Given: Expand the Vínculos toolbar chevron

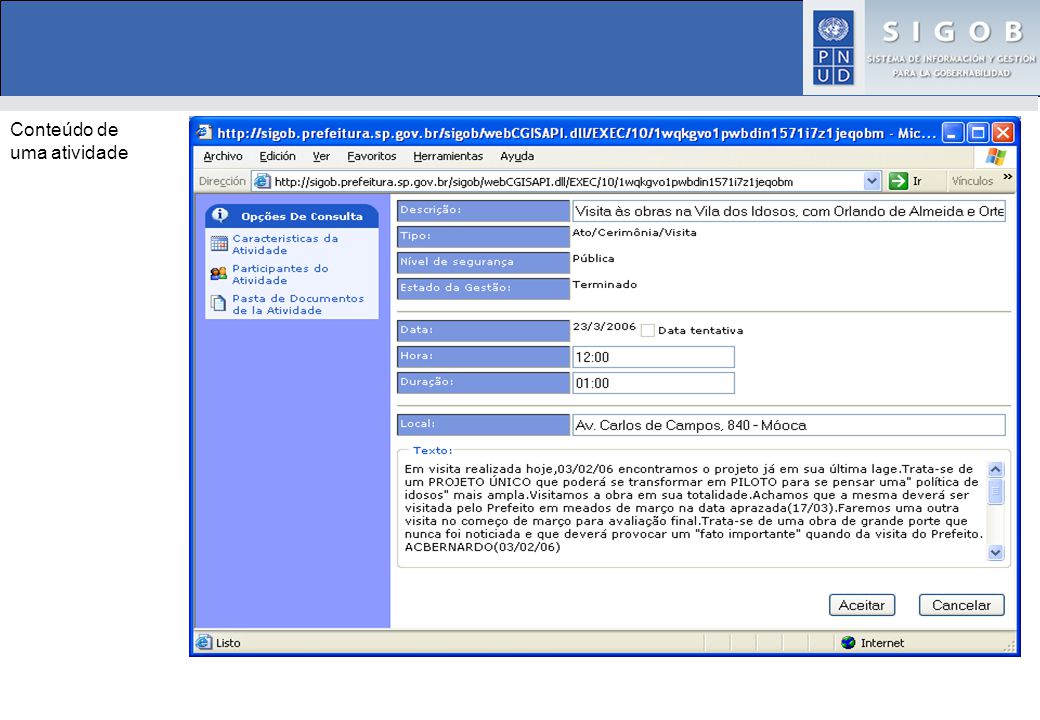Looking at the screenshot, I should point(1008,177).
